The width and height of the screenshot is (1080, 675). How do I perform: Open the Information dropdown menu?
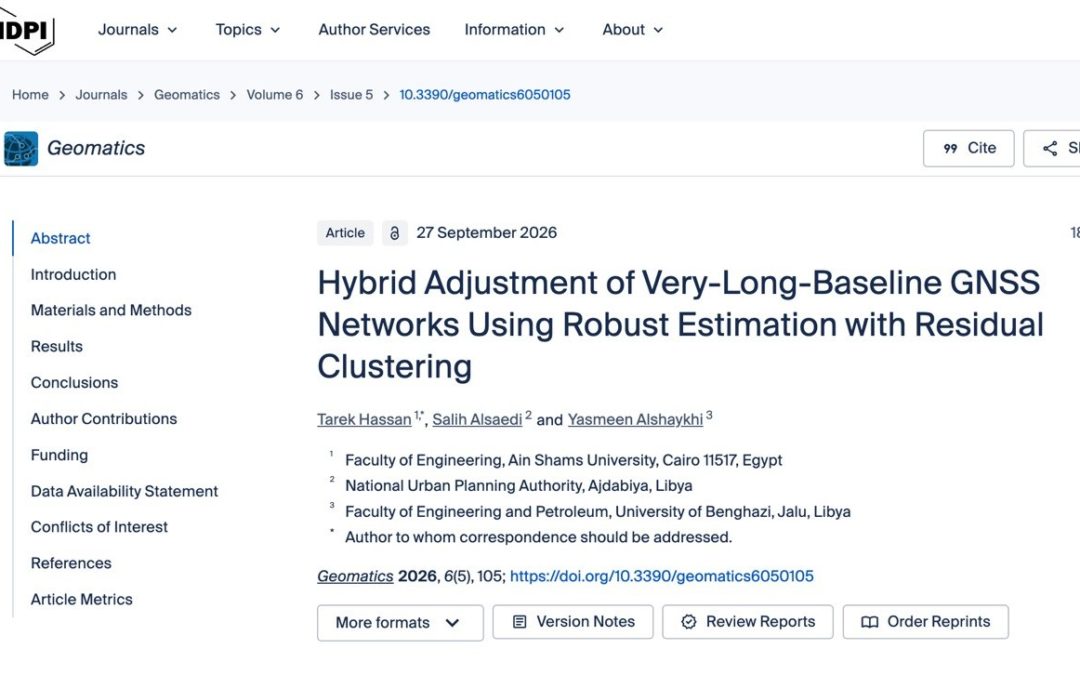pyautogui.click(x=515, y=30)
